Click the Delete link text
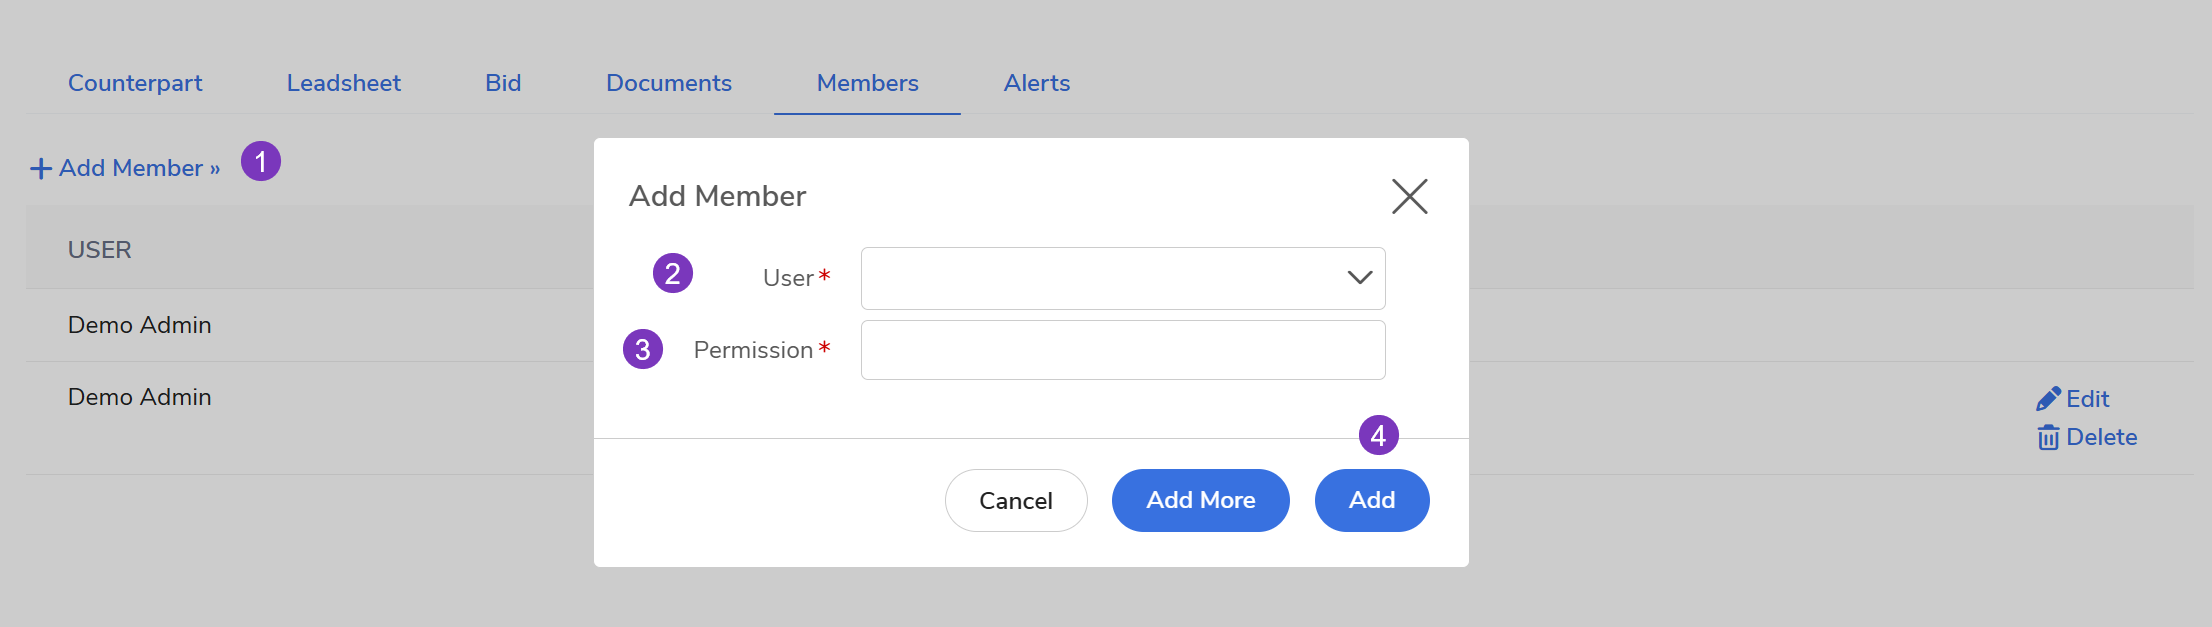 [x=2102, y=437]
